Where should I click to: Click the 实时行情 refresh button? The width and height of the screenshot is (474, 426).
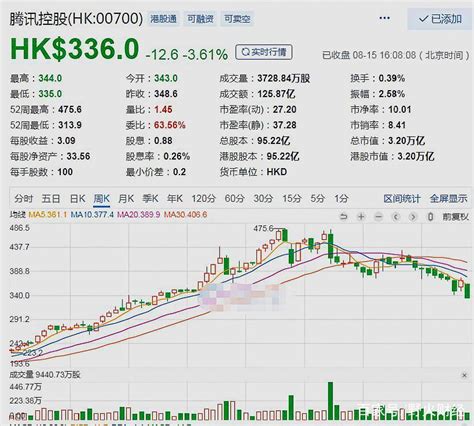(x=264, y=52)
